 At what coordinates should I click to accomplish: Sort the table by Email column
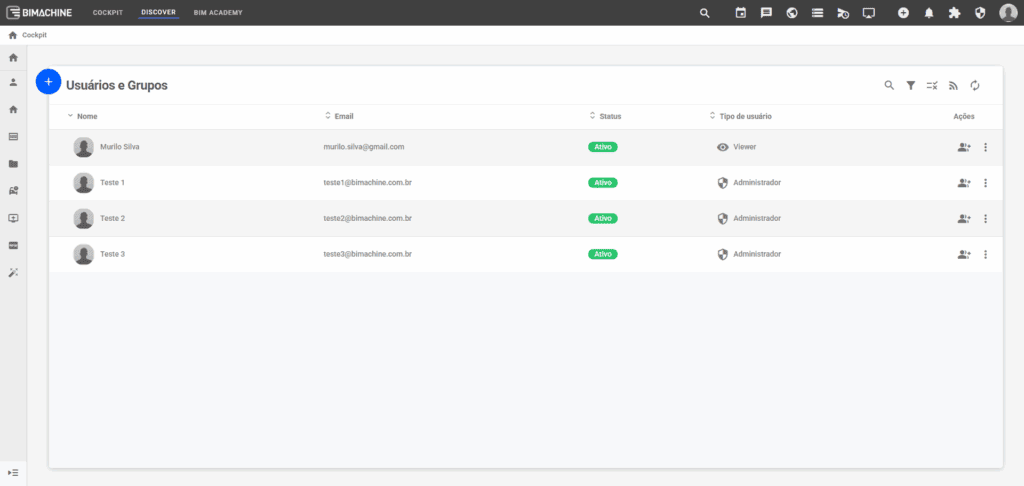343,117
